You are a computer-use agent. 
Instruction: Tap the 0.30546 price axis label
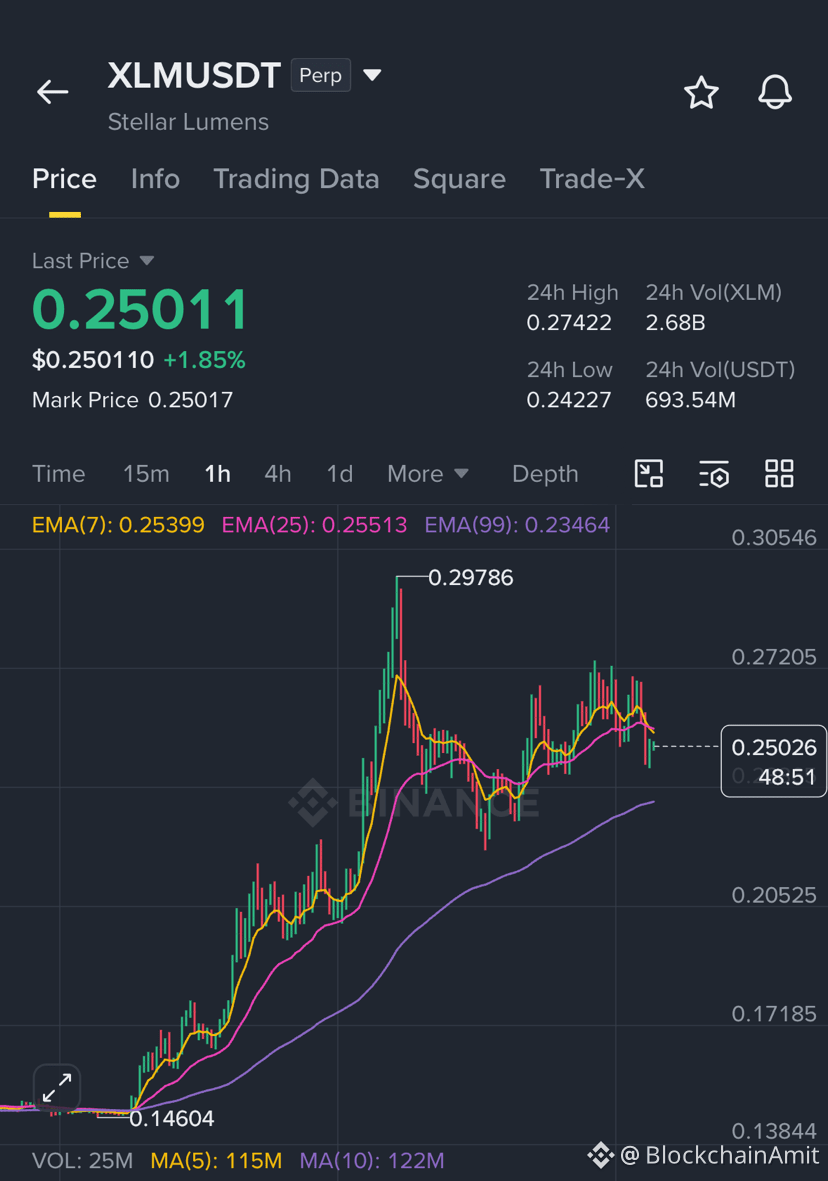[x=774, y=538]
